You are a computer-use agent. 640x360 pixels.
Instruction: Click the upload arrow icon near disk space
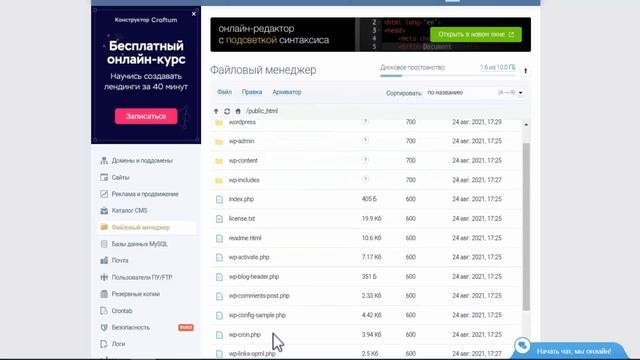[525, 71]
